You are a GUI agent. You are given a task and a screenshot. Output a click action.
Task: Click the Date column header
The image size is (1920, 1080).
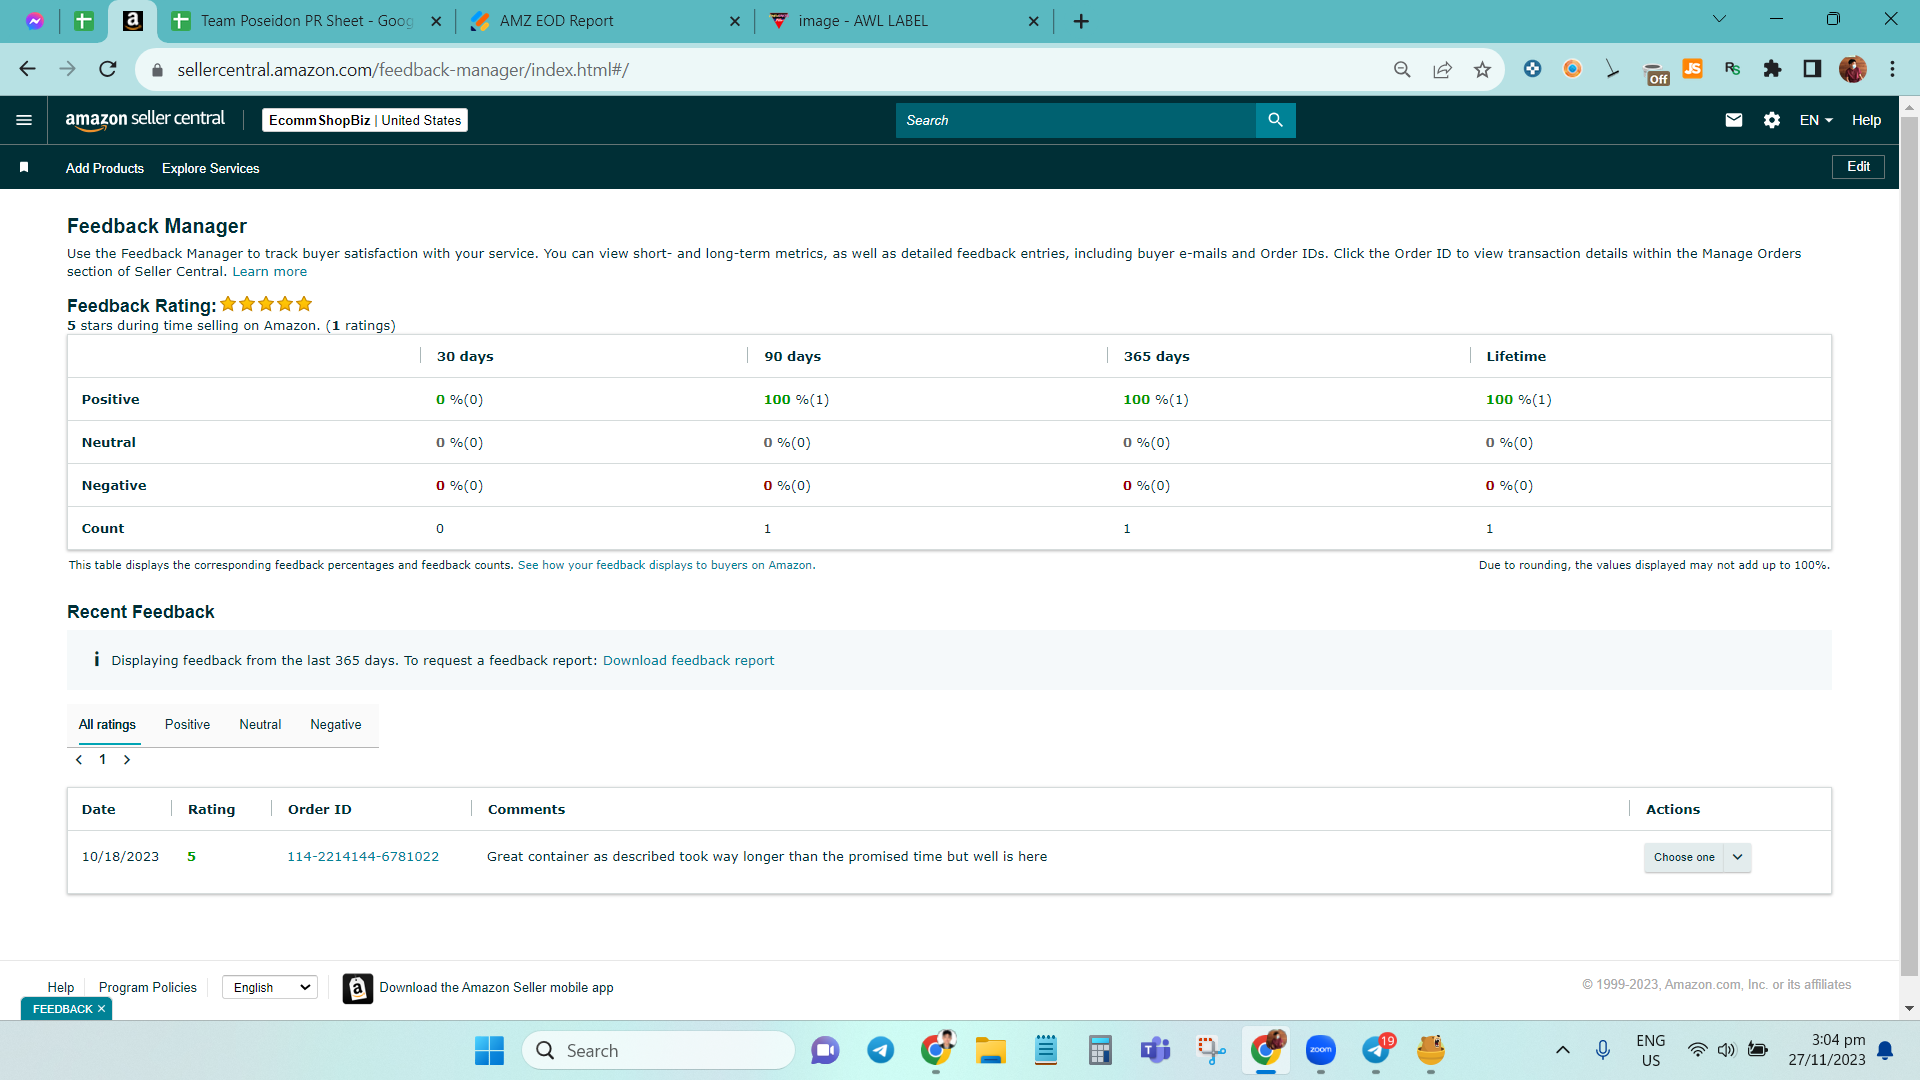(x=99, y=809)
